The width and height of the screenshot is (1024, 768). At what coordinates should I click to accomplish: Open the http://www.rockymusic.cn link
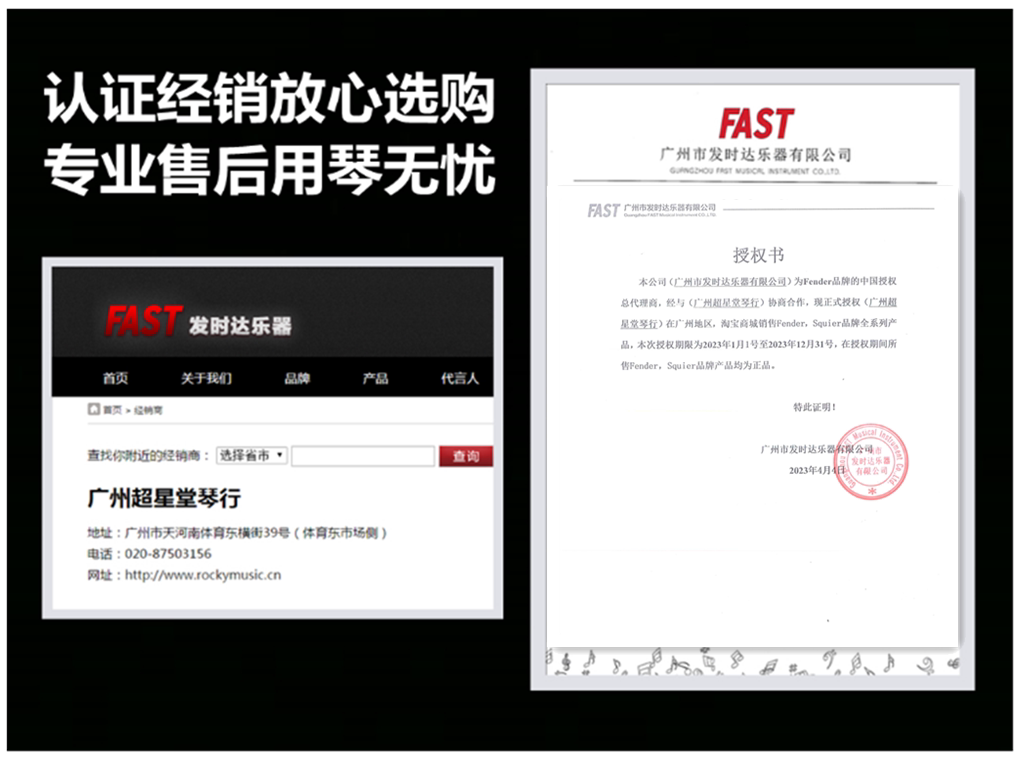coord(203,575)
